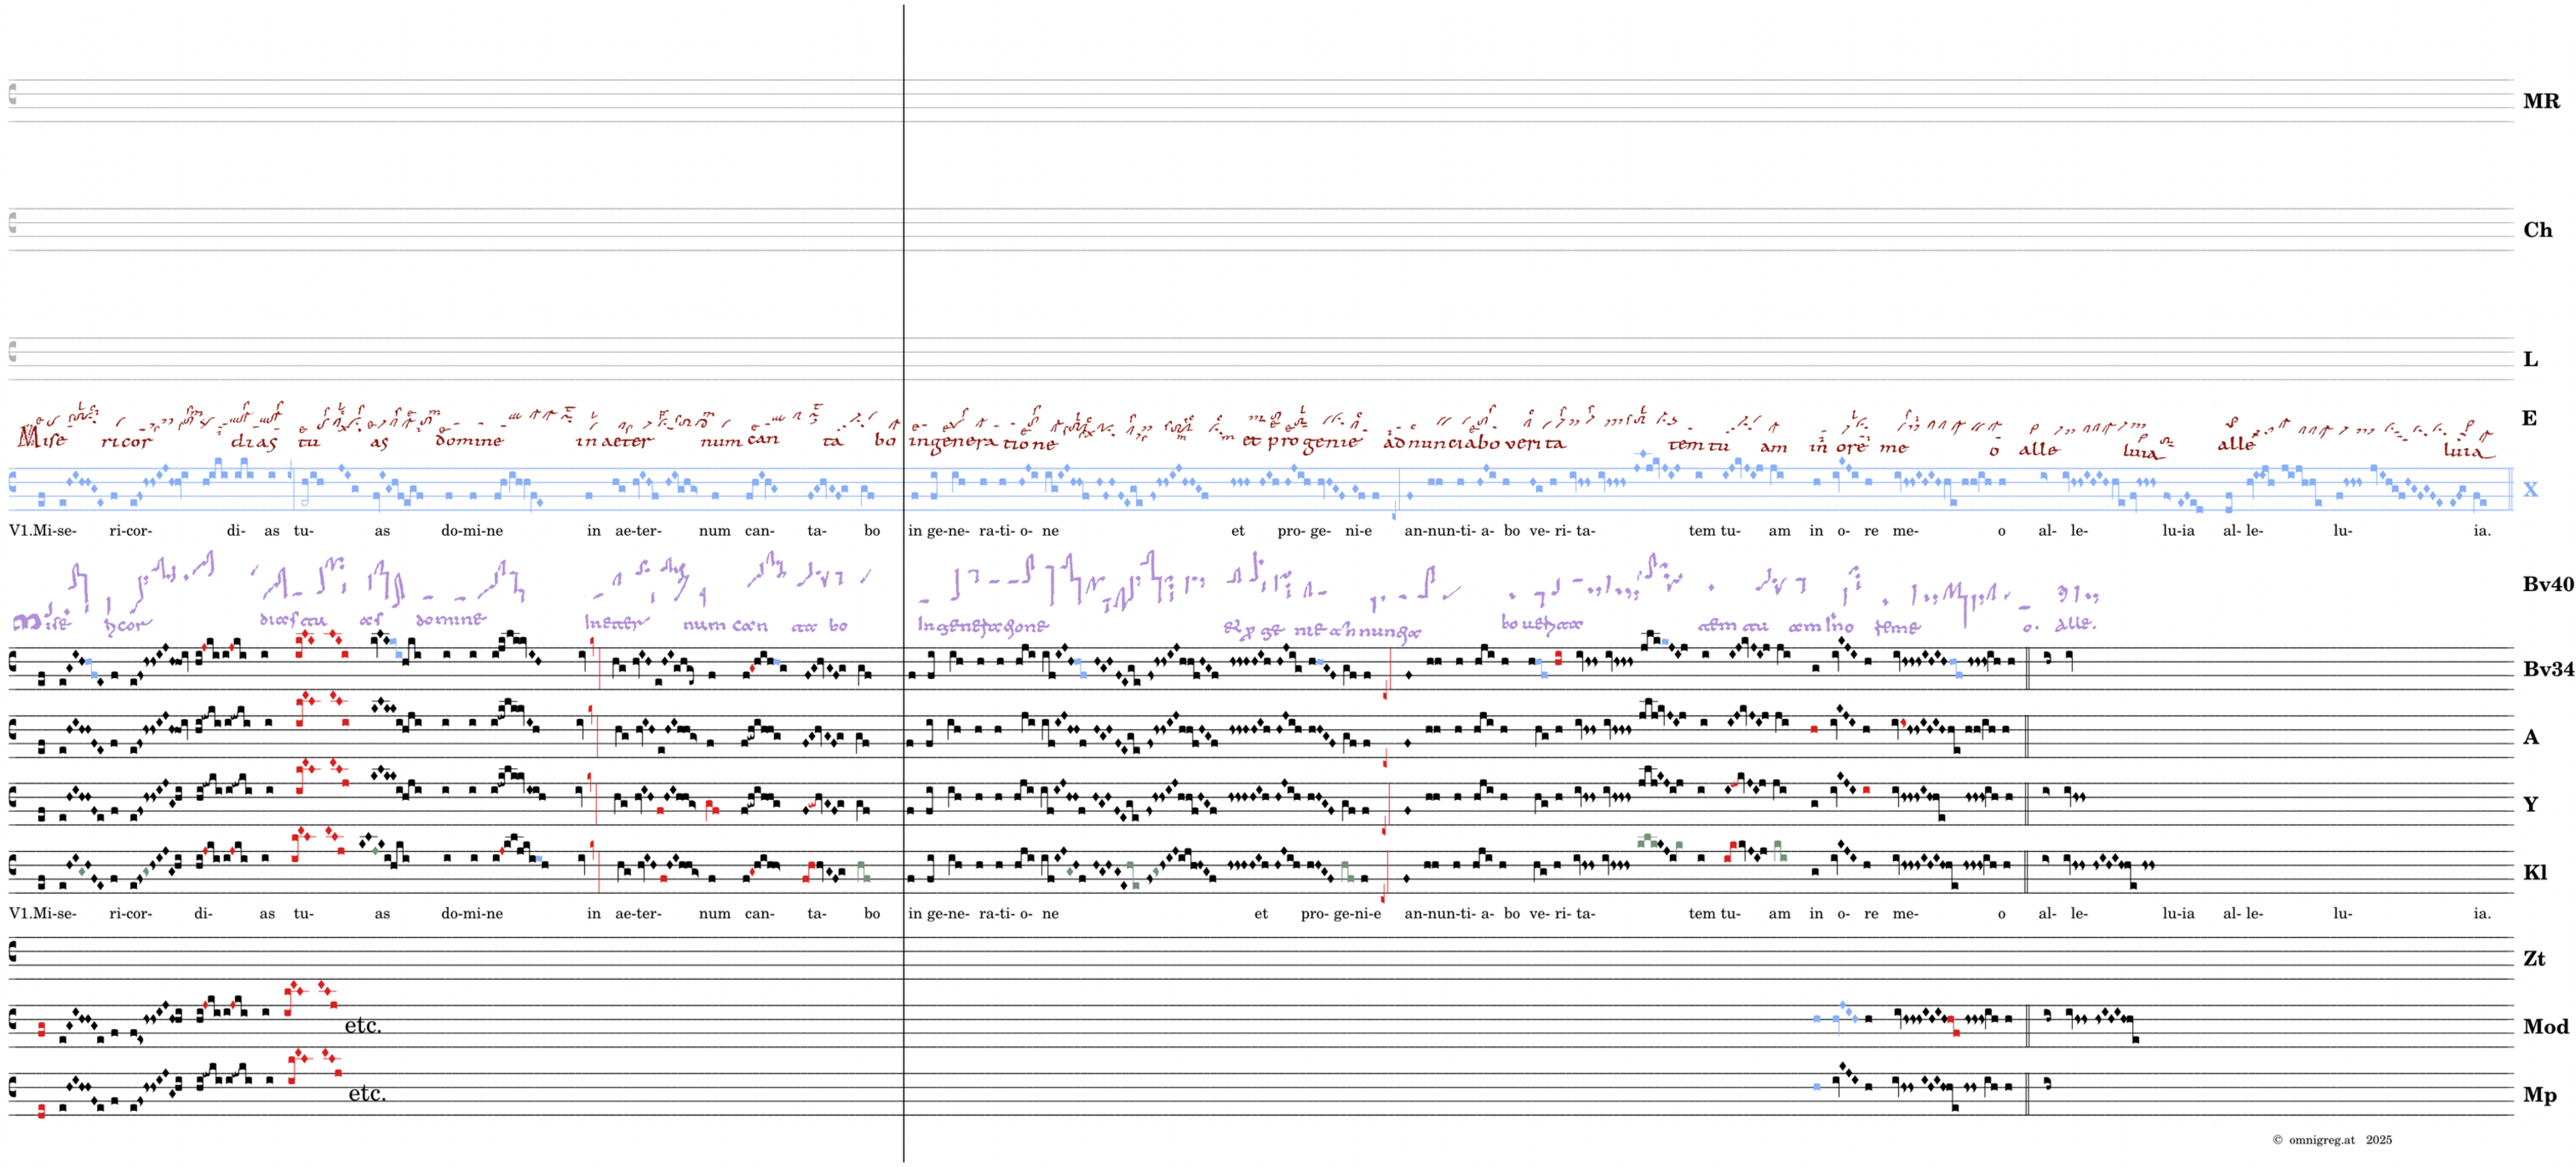Click the C clef on the Mp staff
Screen dimensions: 2576x1167
point(13,1087)
